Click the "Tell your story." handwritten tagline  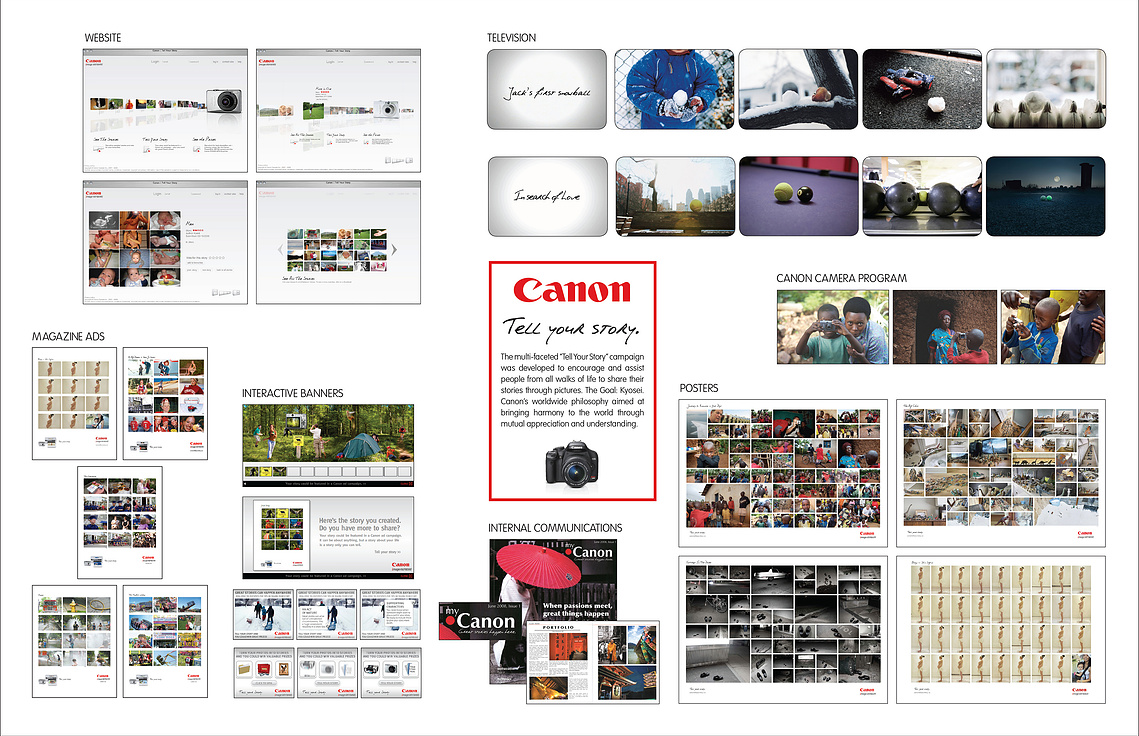[x=571, y=328]
